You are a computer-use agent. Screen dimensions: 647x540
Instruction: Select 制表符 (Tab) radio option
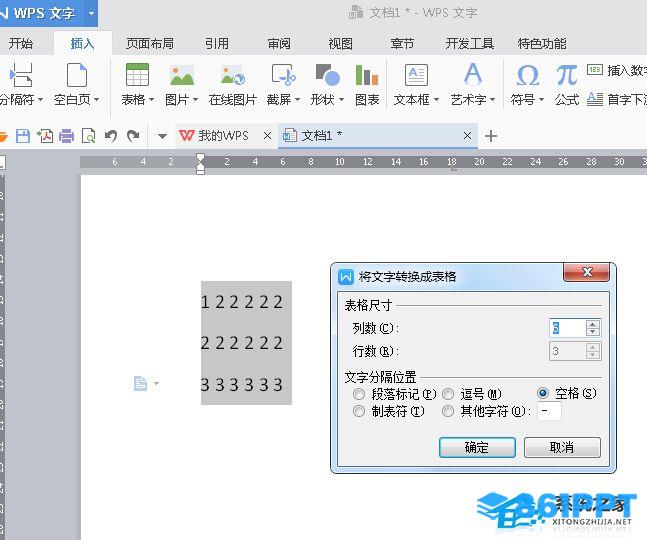(359, 411)
